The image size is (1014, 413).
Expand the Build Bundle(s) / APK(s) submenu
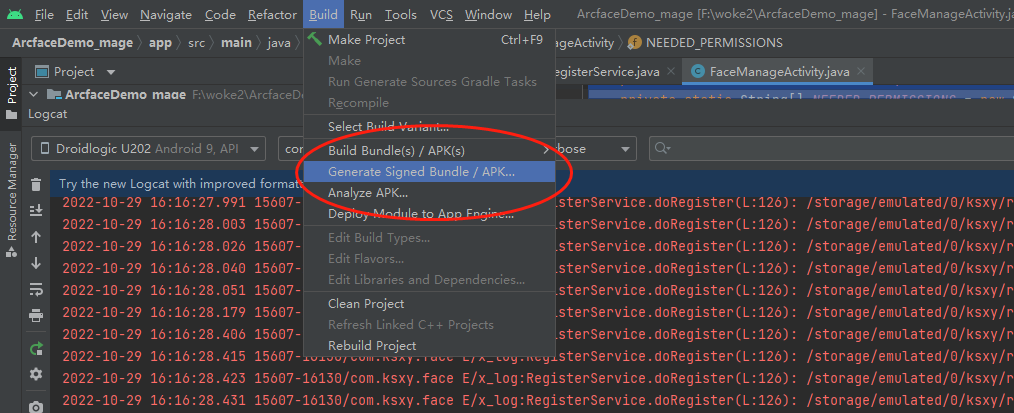tap(429, 151)
